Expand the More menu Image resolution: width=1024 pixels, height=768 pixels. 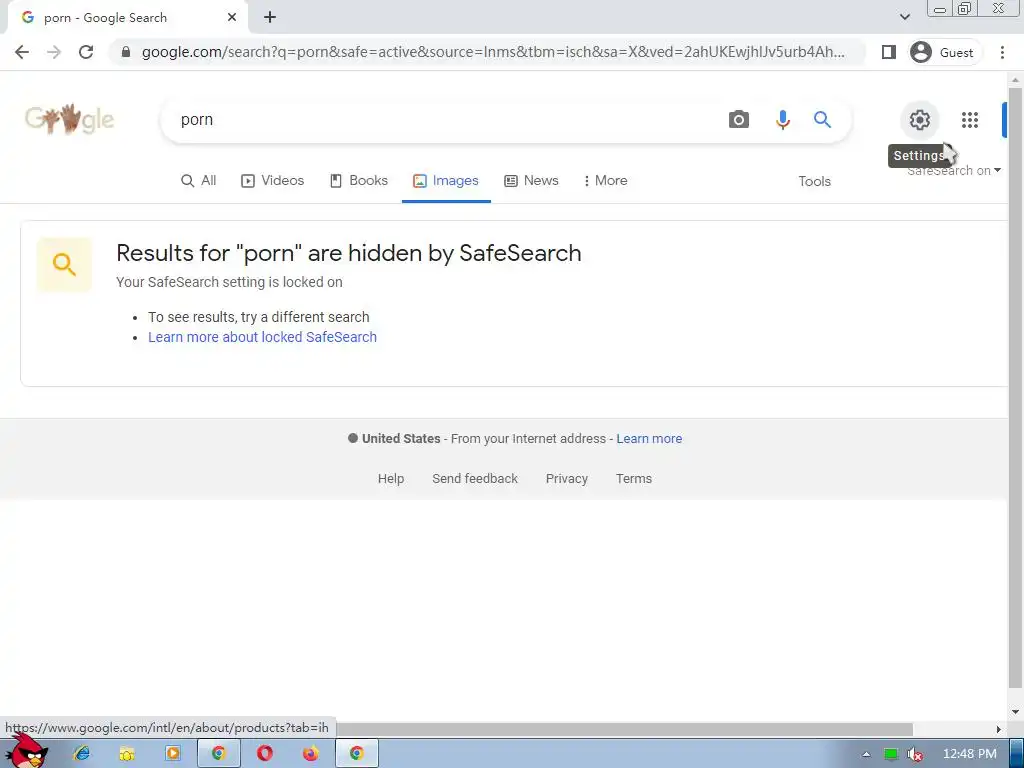coord(605,181)
